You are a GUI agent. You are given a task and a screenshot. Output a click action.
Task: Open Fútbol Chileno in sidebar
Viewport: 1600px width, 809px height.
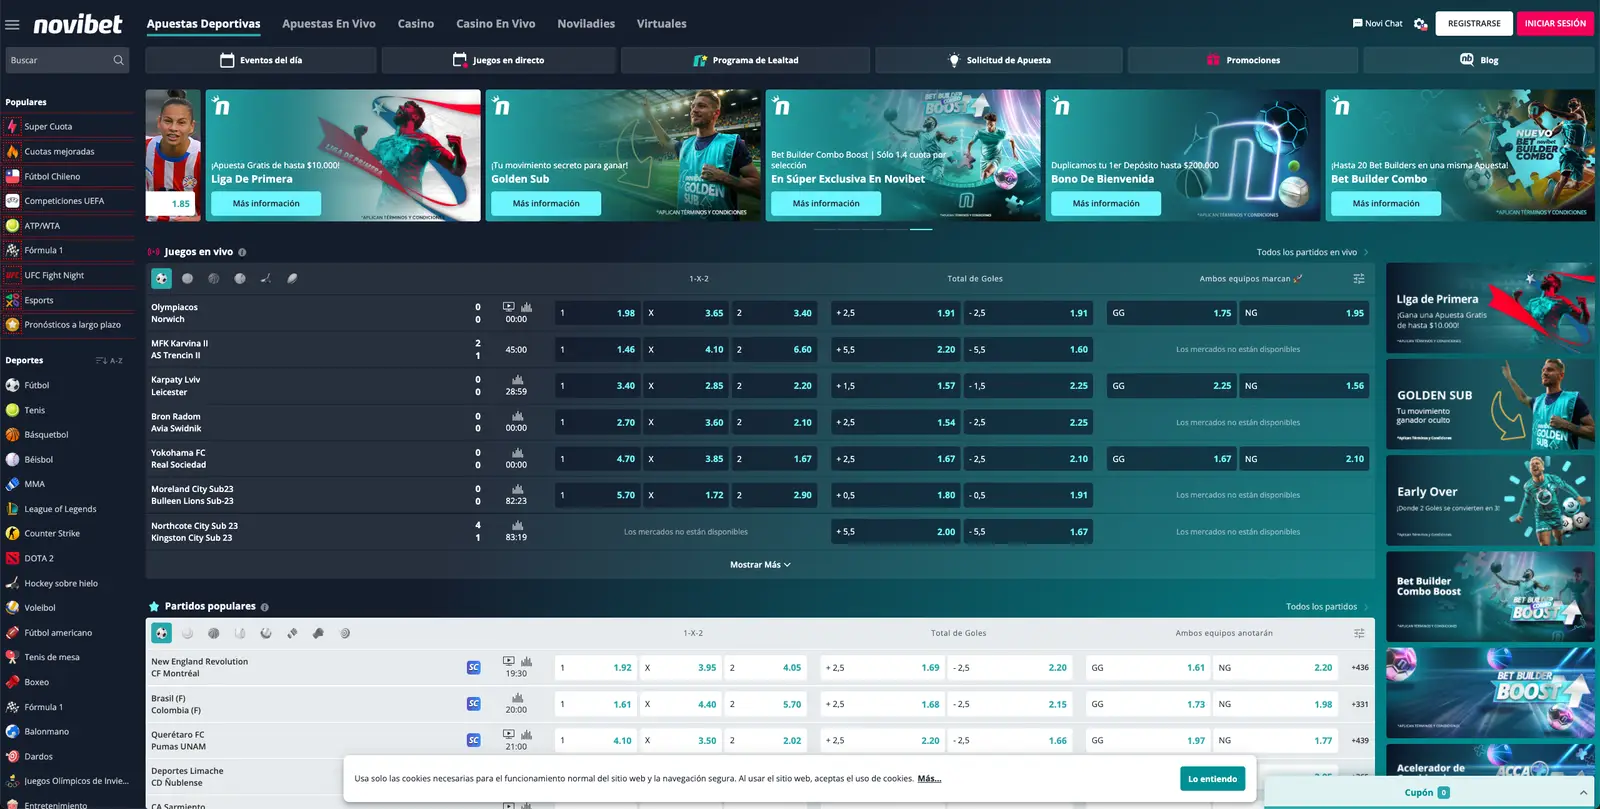click(69, 176)
